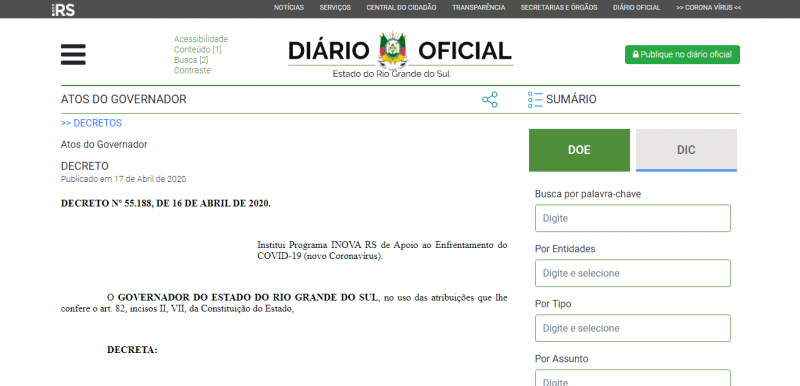
Task: Click the 'DECRETO' heading above publication date
Action: [x=85, y=166]
